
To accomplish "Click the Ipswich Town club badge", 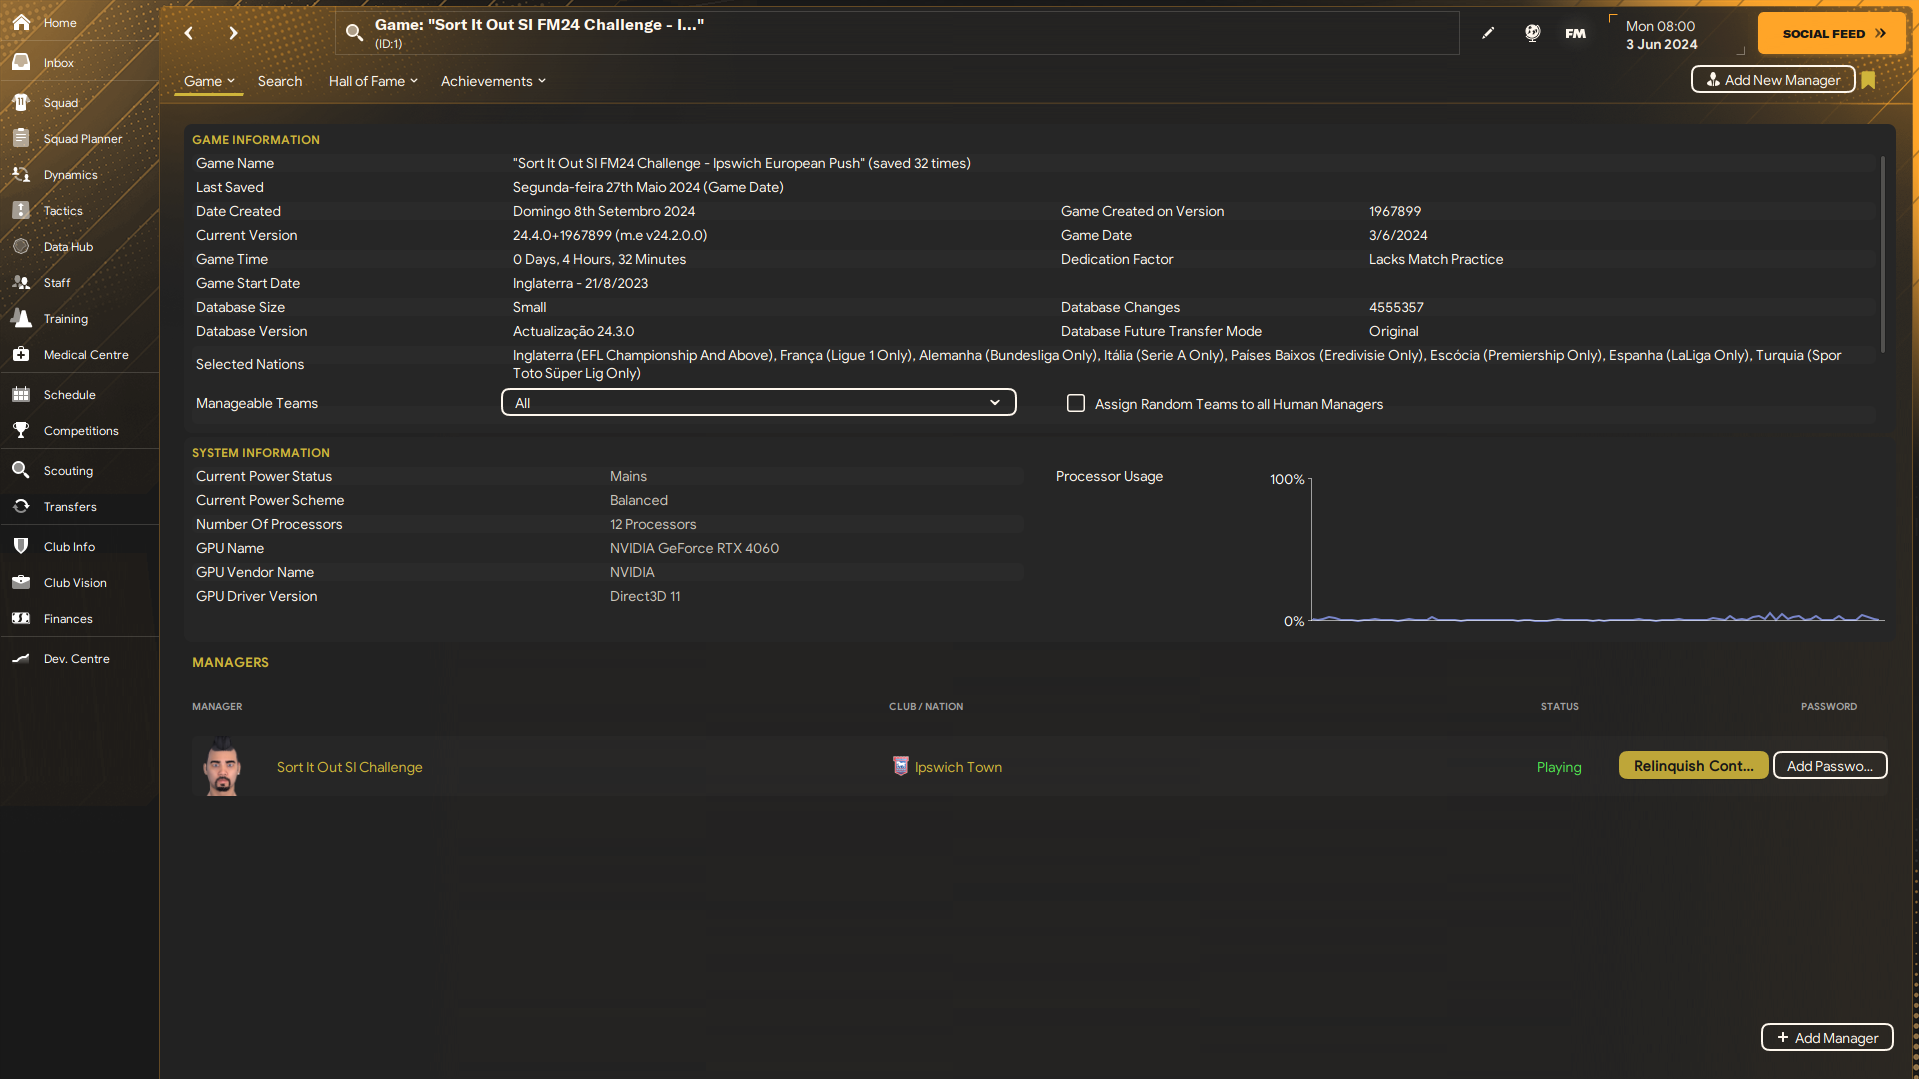I will click(900, 766).
